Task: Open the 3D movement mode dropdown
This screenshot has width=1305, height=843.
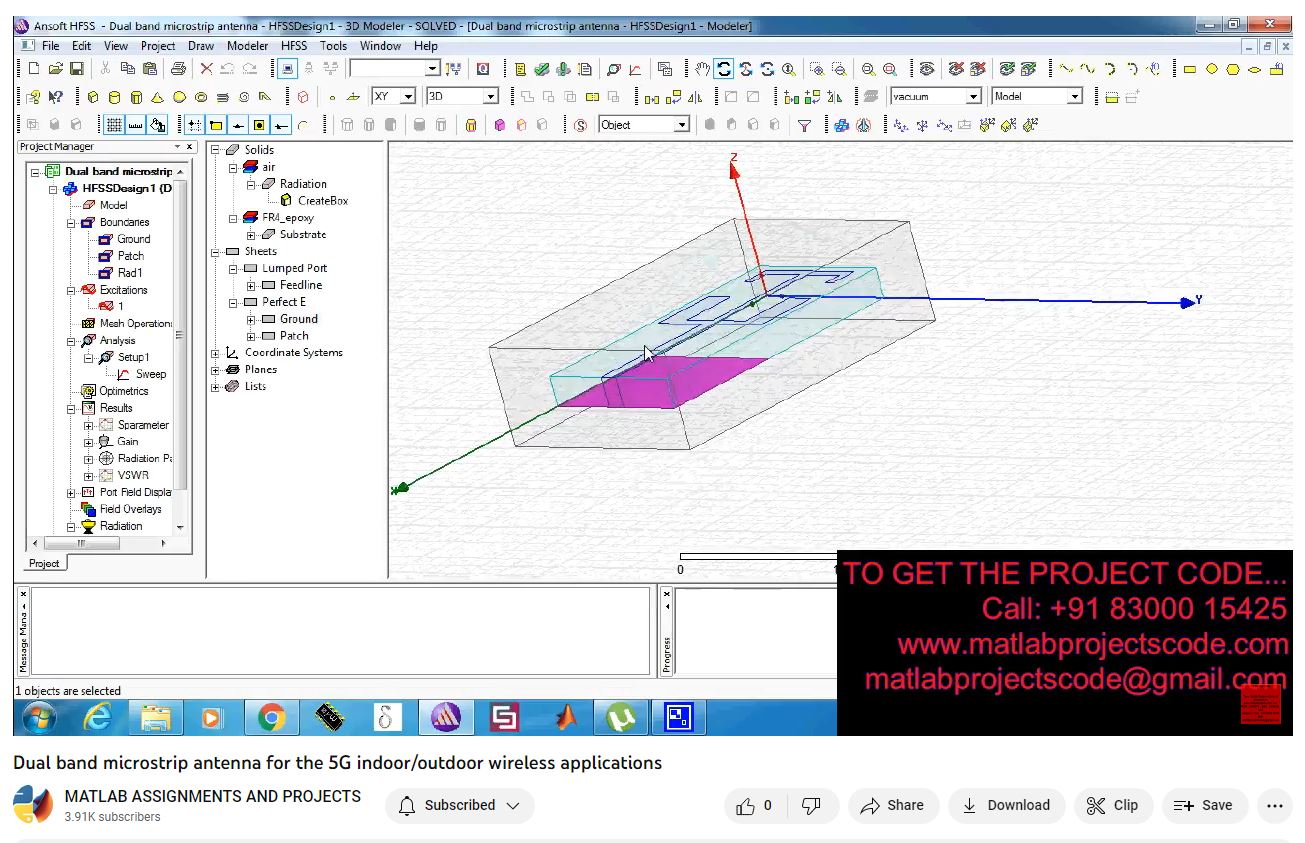Action: click(491, 97)
